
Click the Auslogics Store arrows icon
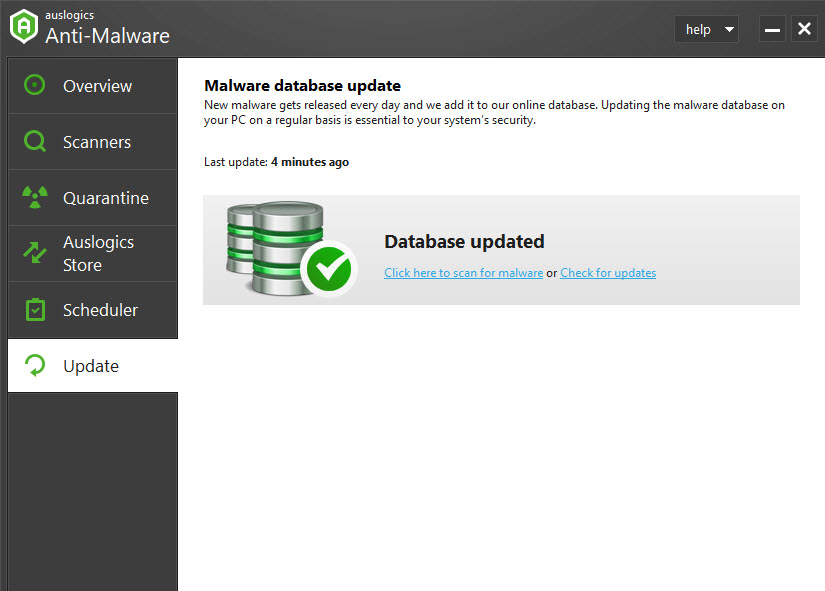[35, 253]
